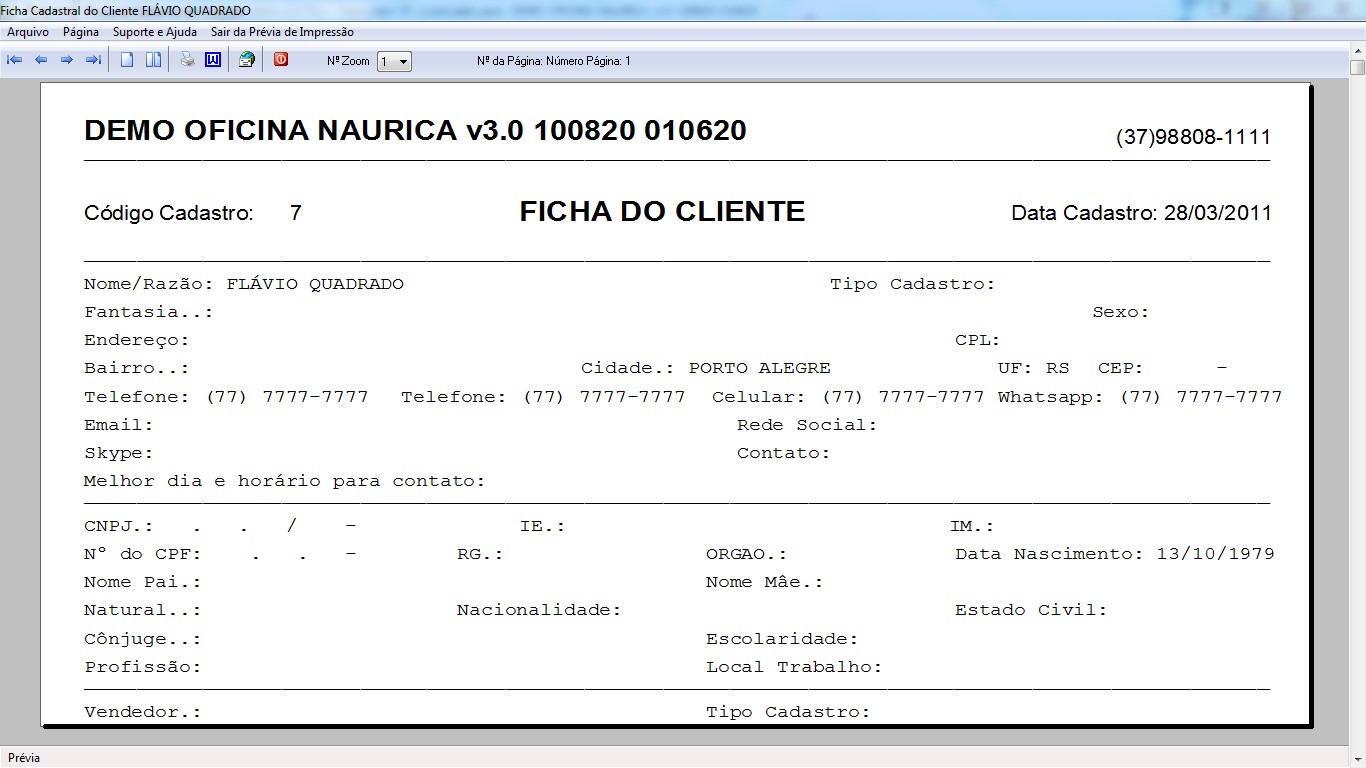Viewport: 1366px width, 768px height.
Task: Click the Data Cadastro: 28/03/2011 text
Action: 1141,213
